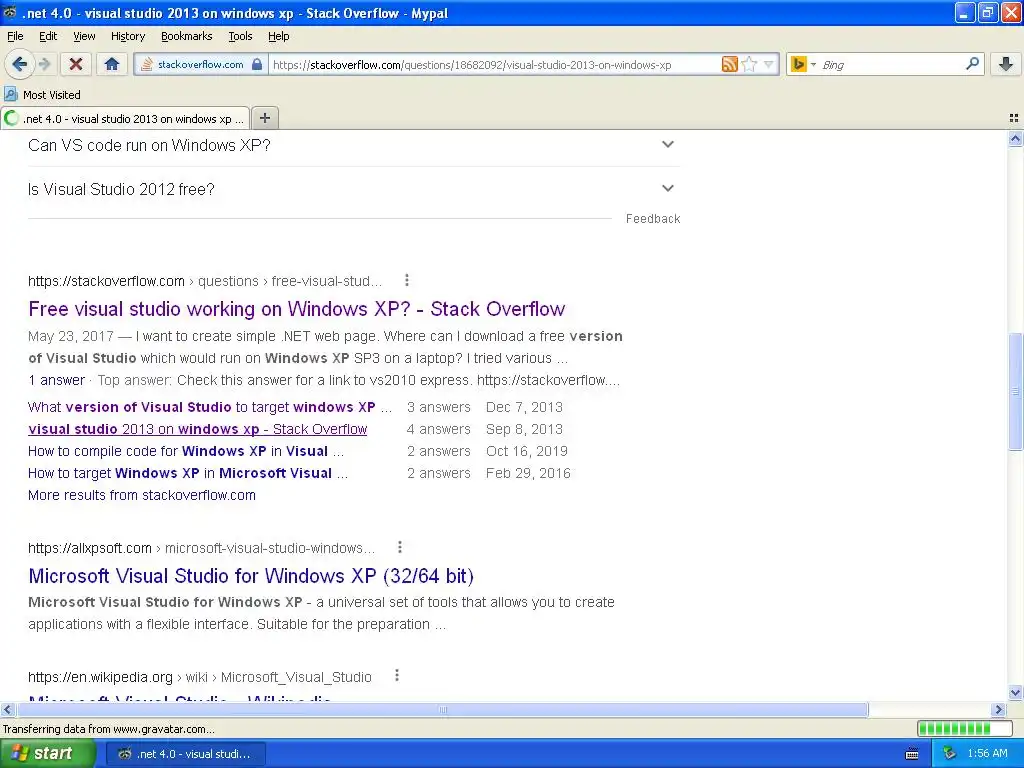Image resolution: width=1024 pixels, height=768 pixels.
Task: Click the vertical scrollbar up arrow
Action: click(x=1015, y=138)
